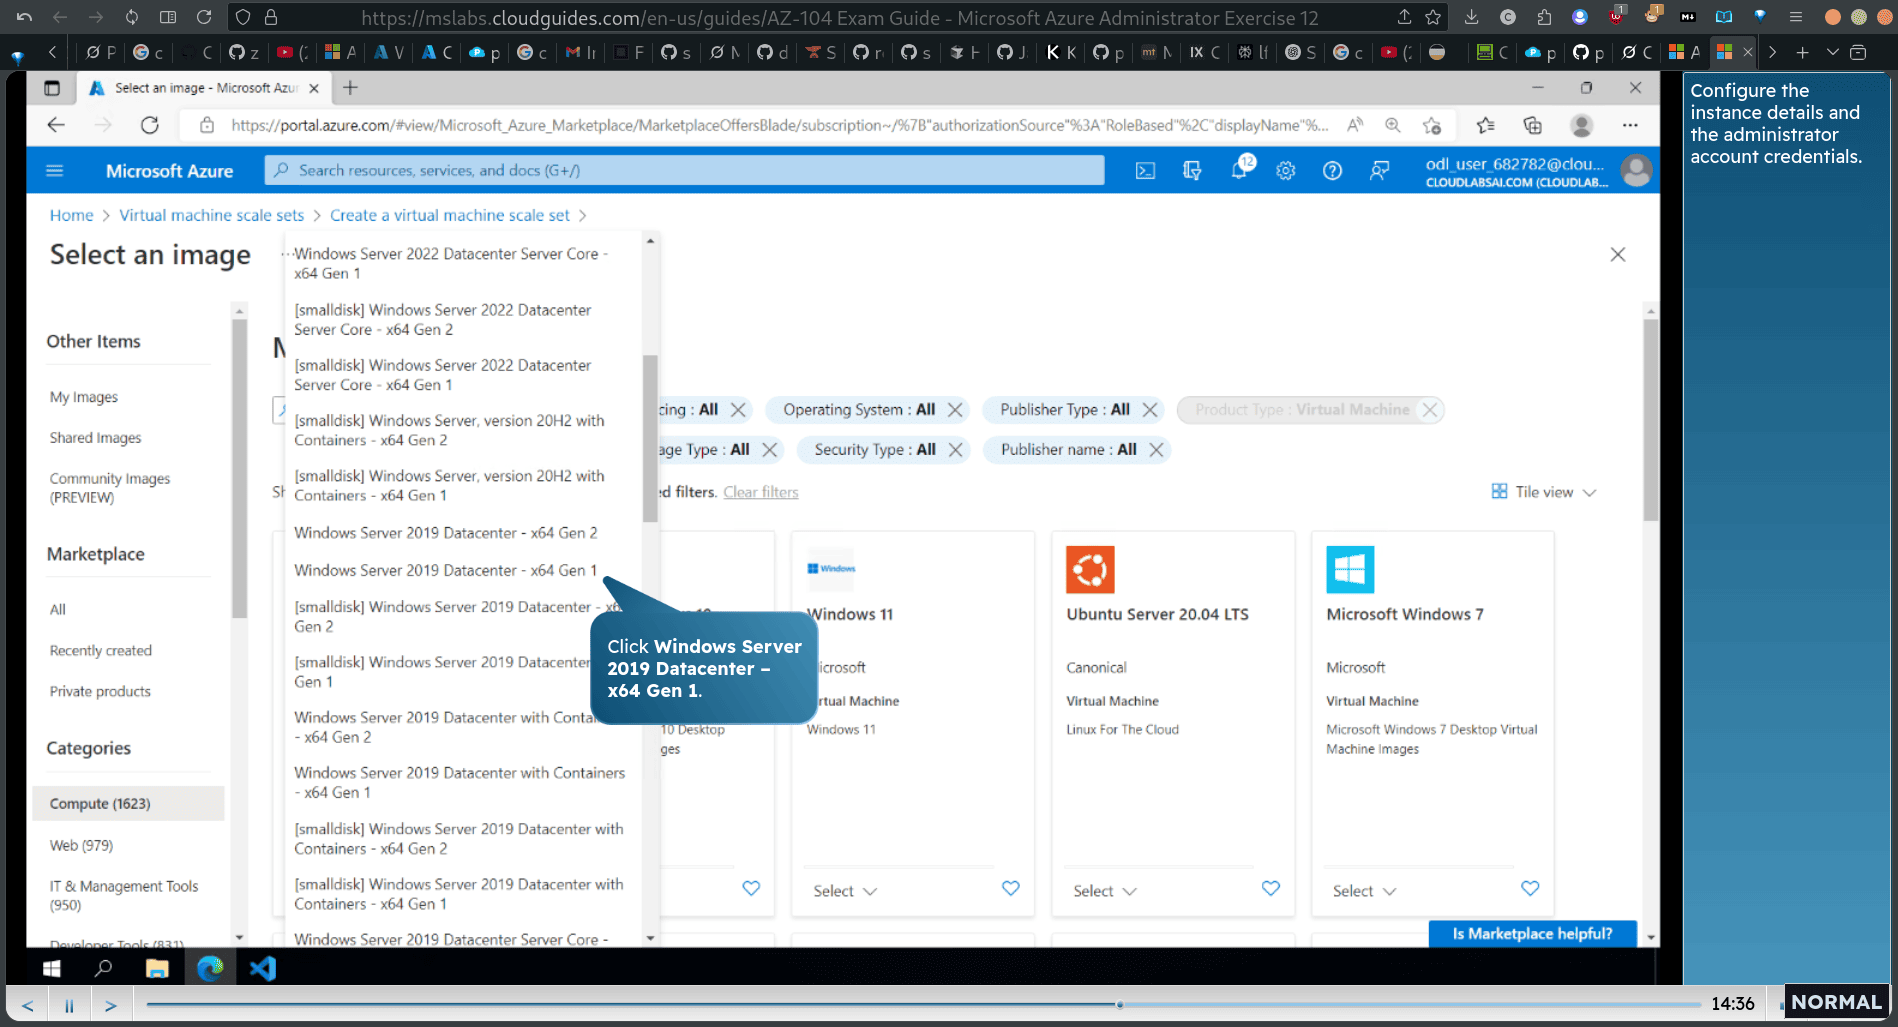Open Select dropdown on Ubuntu Server card

click(1105, 891)
